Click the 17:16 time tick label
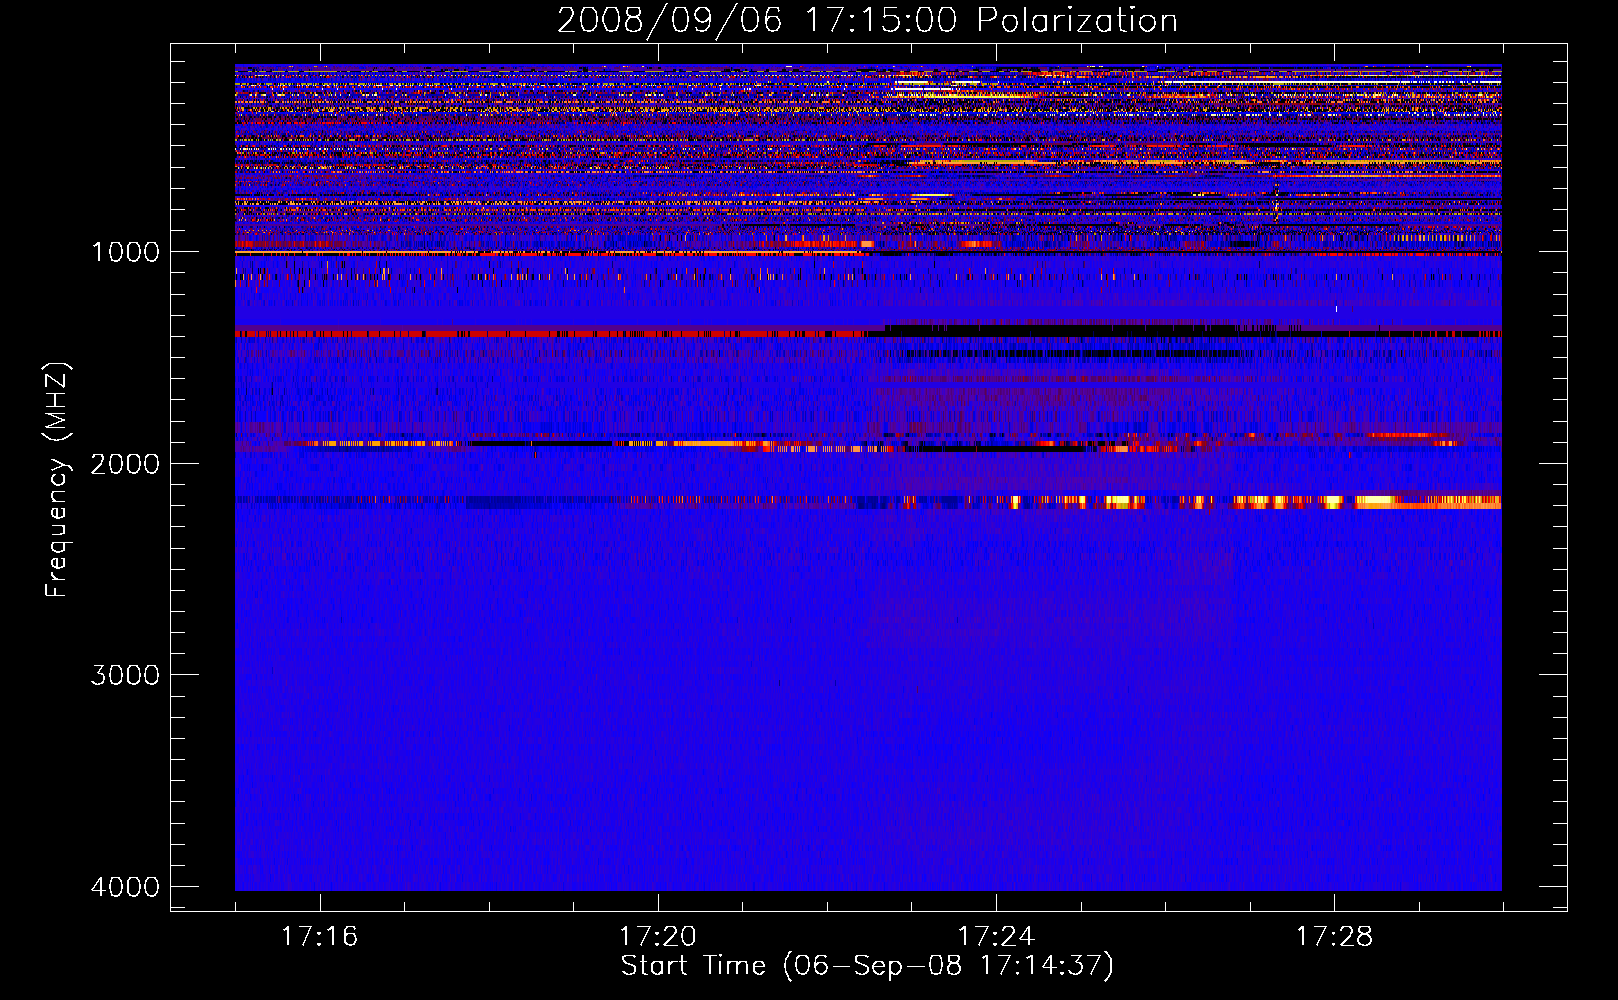Viewport: 1618px width, 1000px height. click(x=319, y=937)
